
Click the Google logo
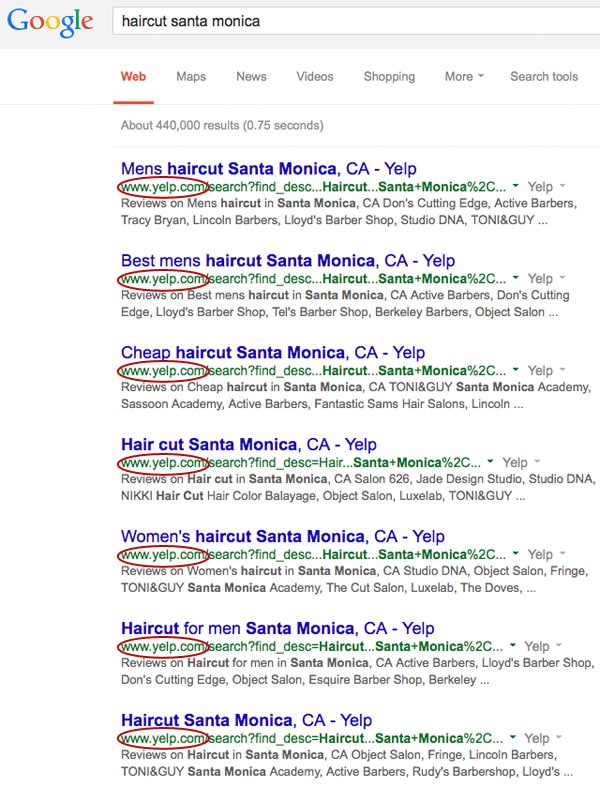50,22
